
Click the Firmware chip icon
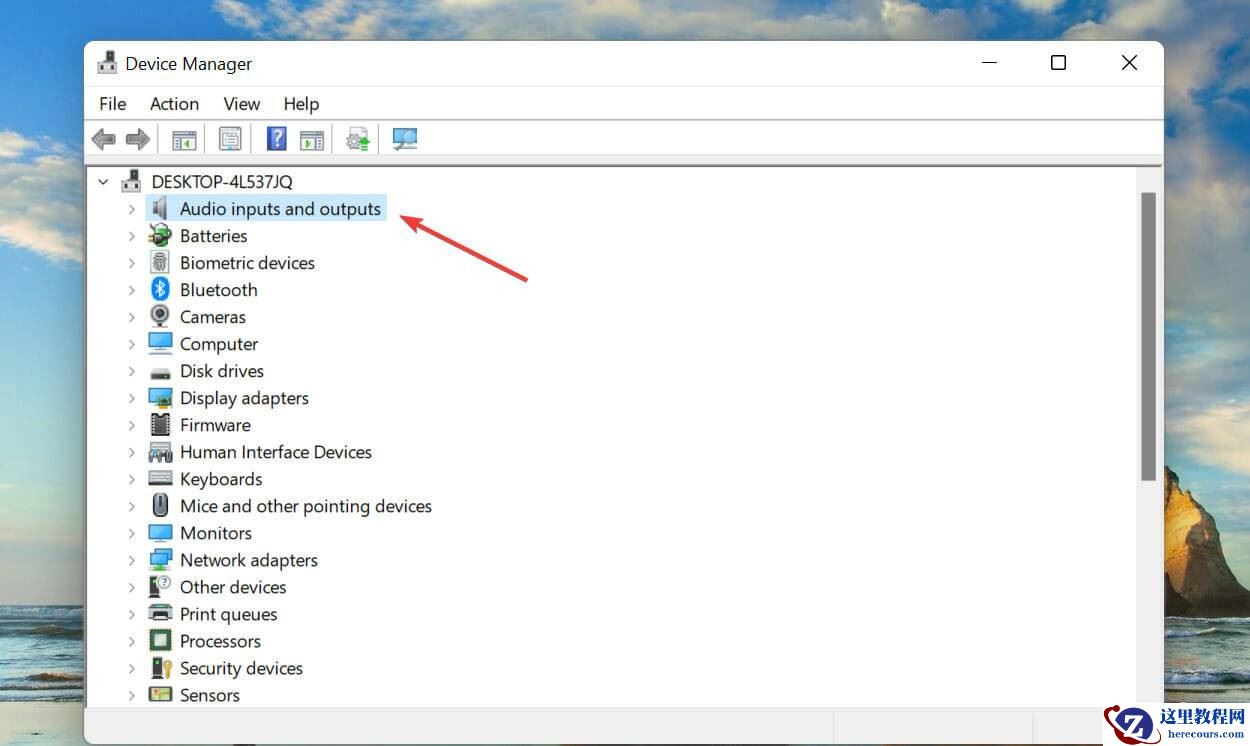click(x=160, y=424)
